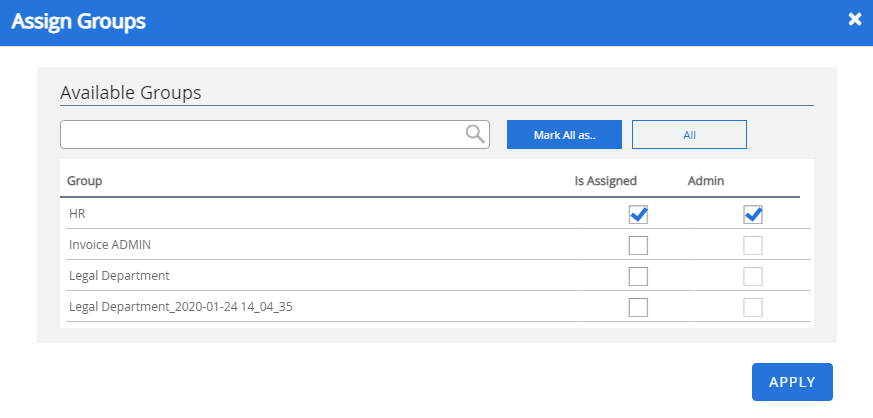Sort by the Group column header
Viewport: 873px width, 418px height.
(85, 181)
